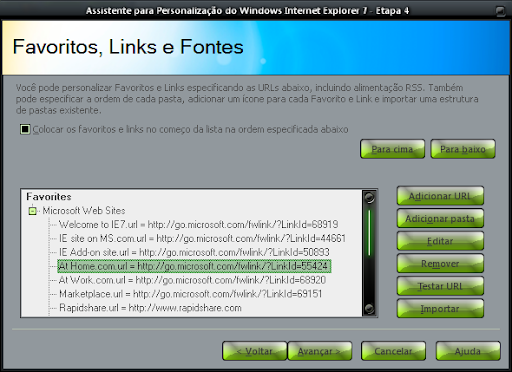Viewport: 512px width, 372px height.
Task: Click 'Editar' to edit the selected favorite
Action: (x=440, y=241)
